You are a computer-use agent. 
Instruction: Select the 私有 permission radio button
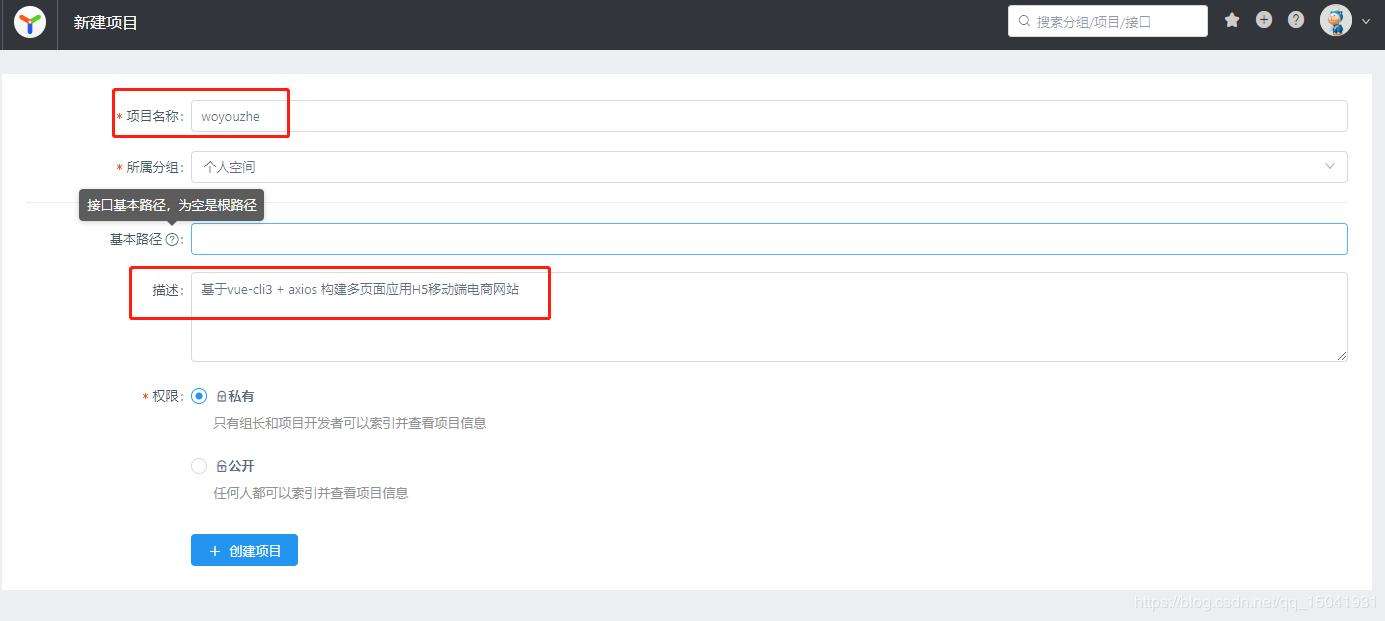coord(198,395)
